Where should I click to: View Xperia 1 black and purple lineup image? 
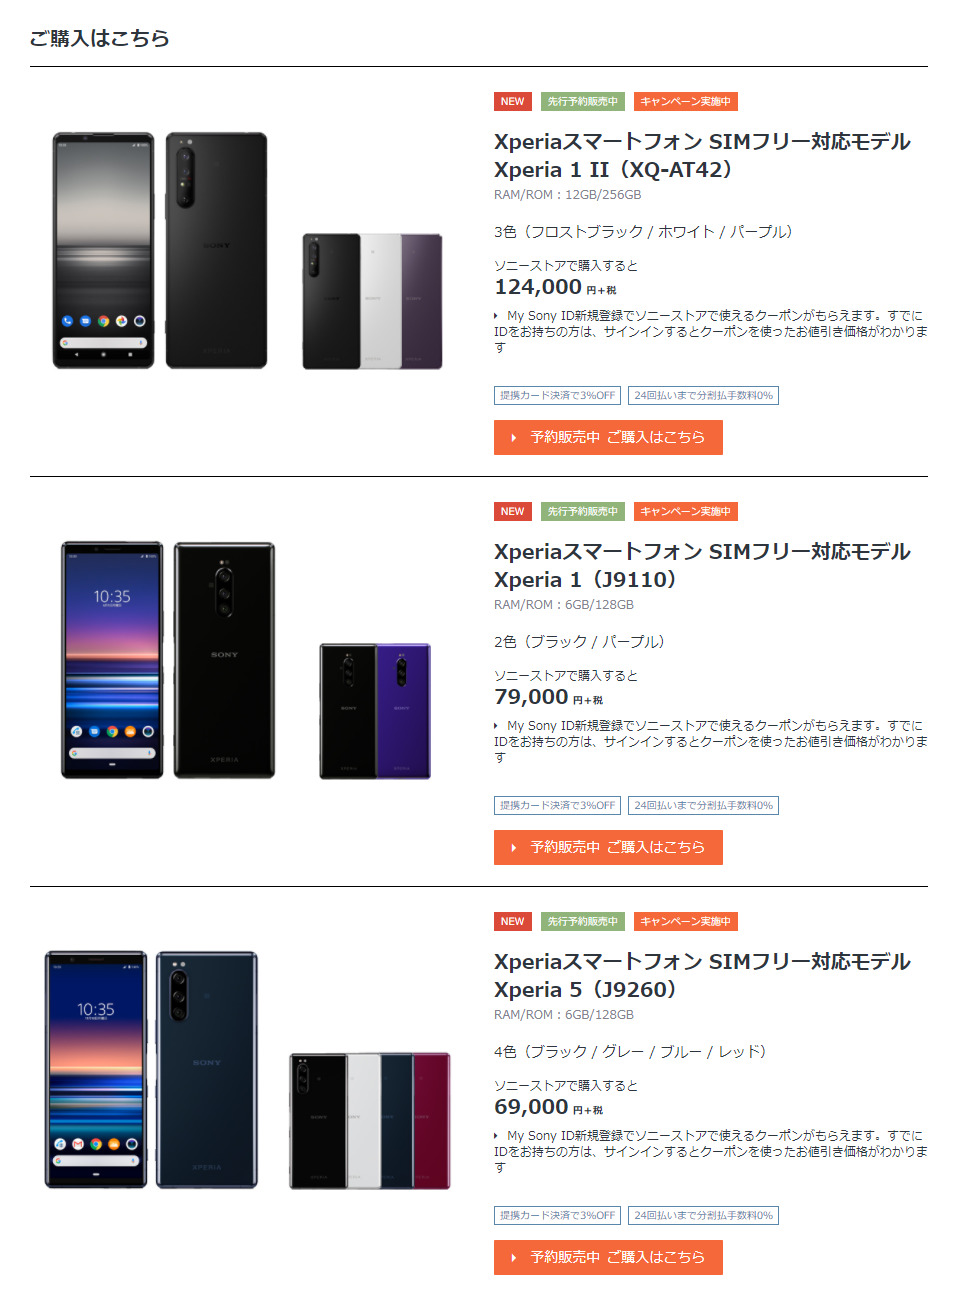375,711
